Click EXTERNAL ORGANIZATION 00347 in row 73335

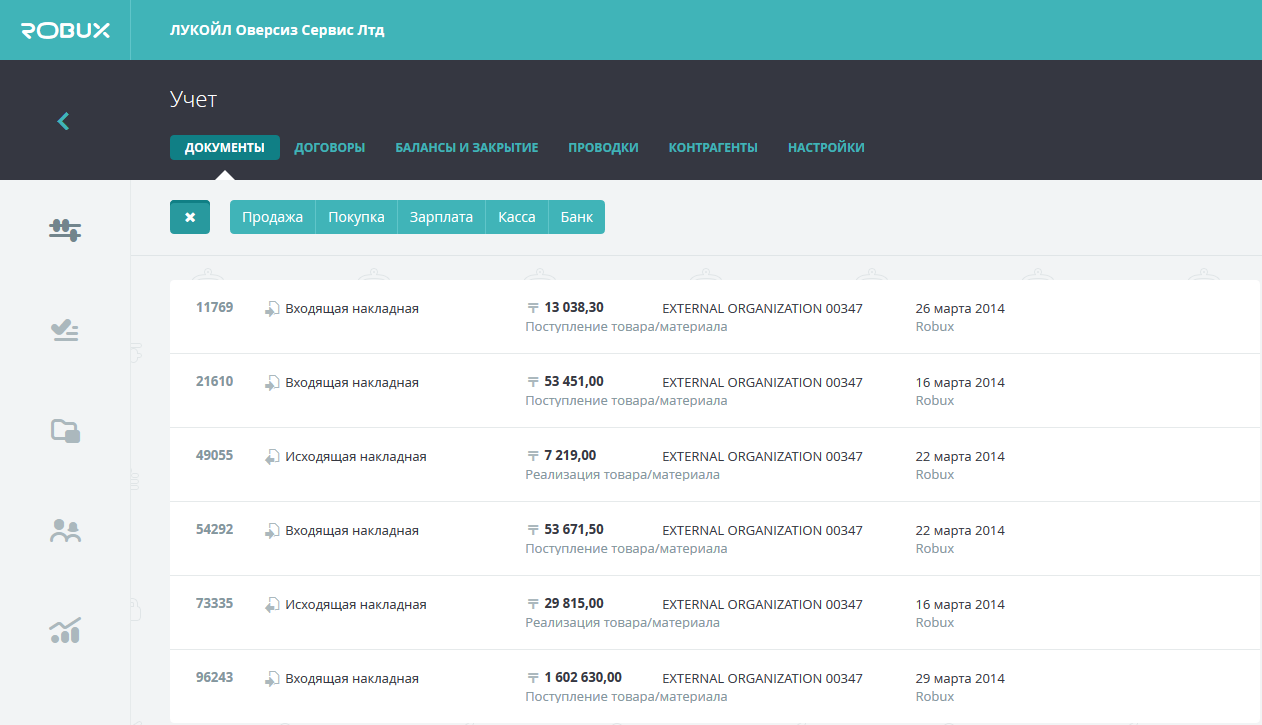[763, 605]
